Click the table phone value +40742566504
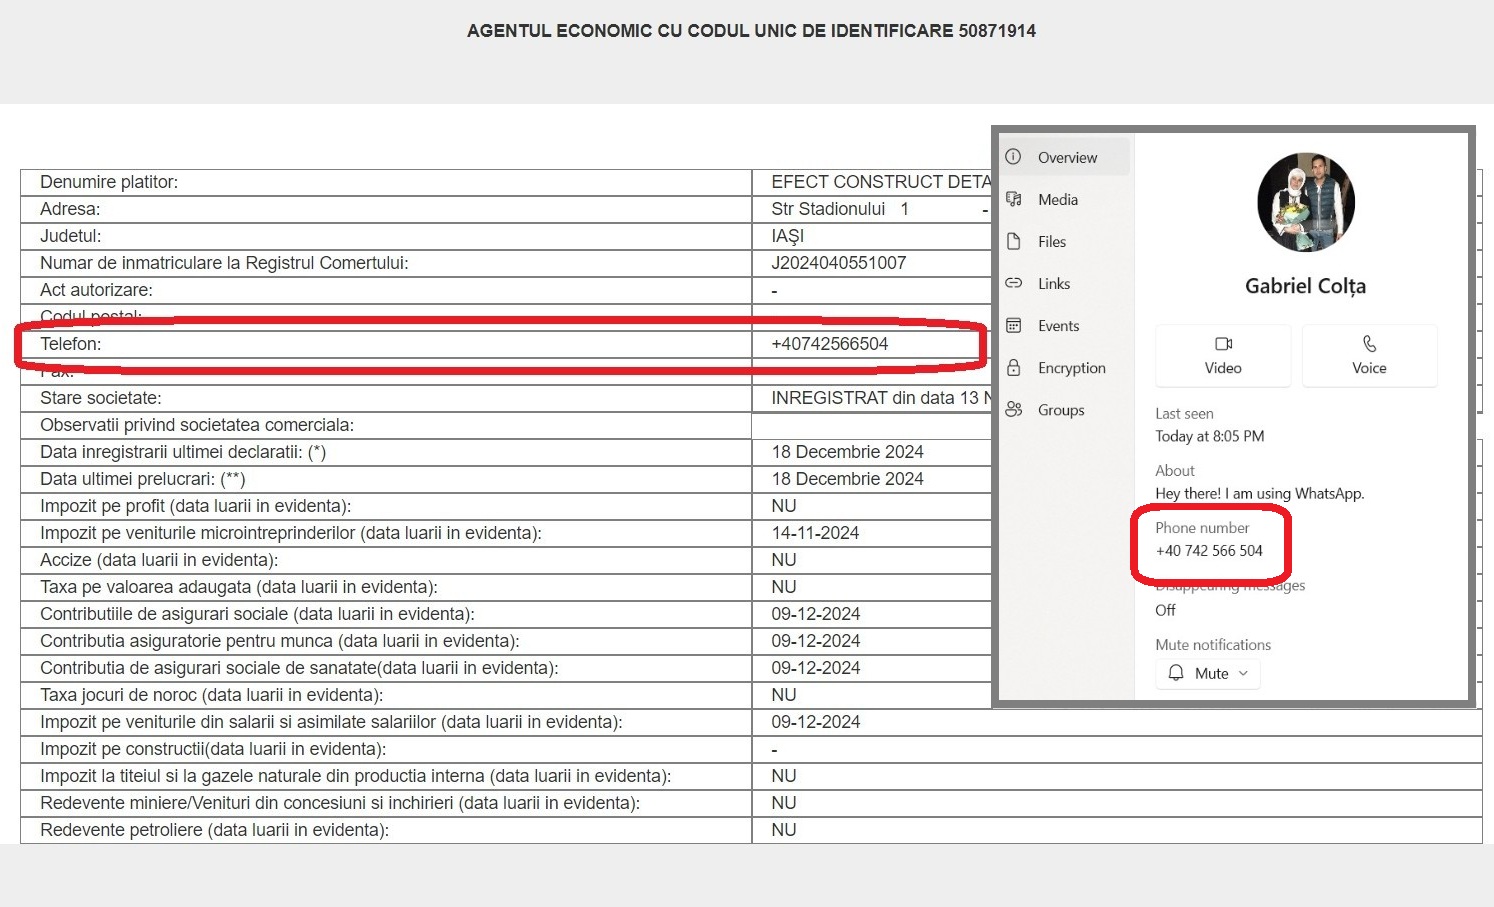1494x907 pixels. point(830,344)
